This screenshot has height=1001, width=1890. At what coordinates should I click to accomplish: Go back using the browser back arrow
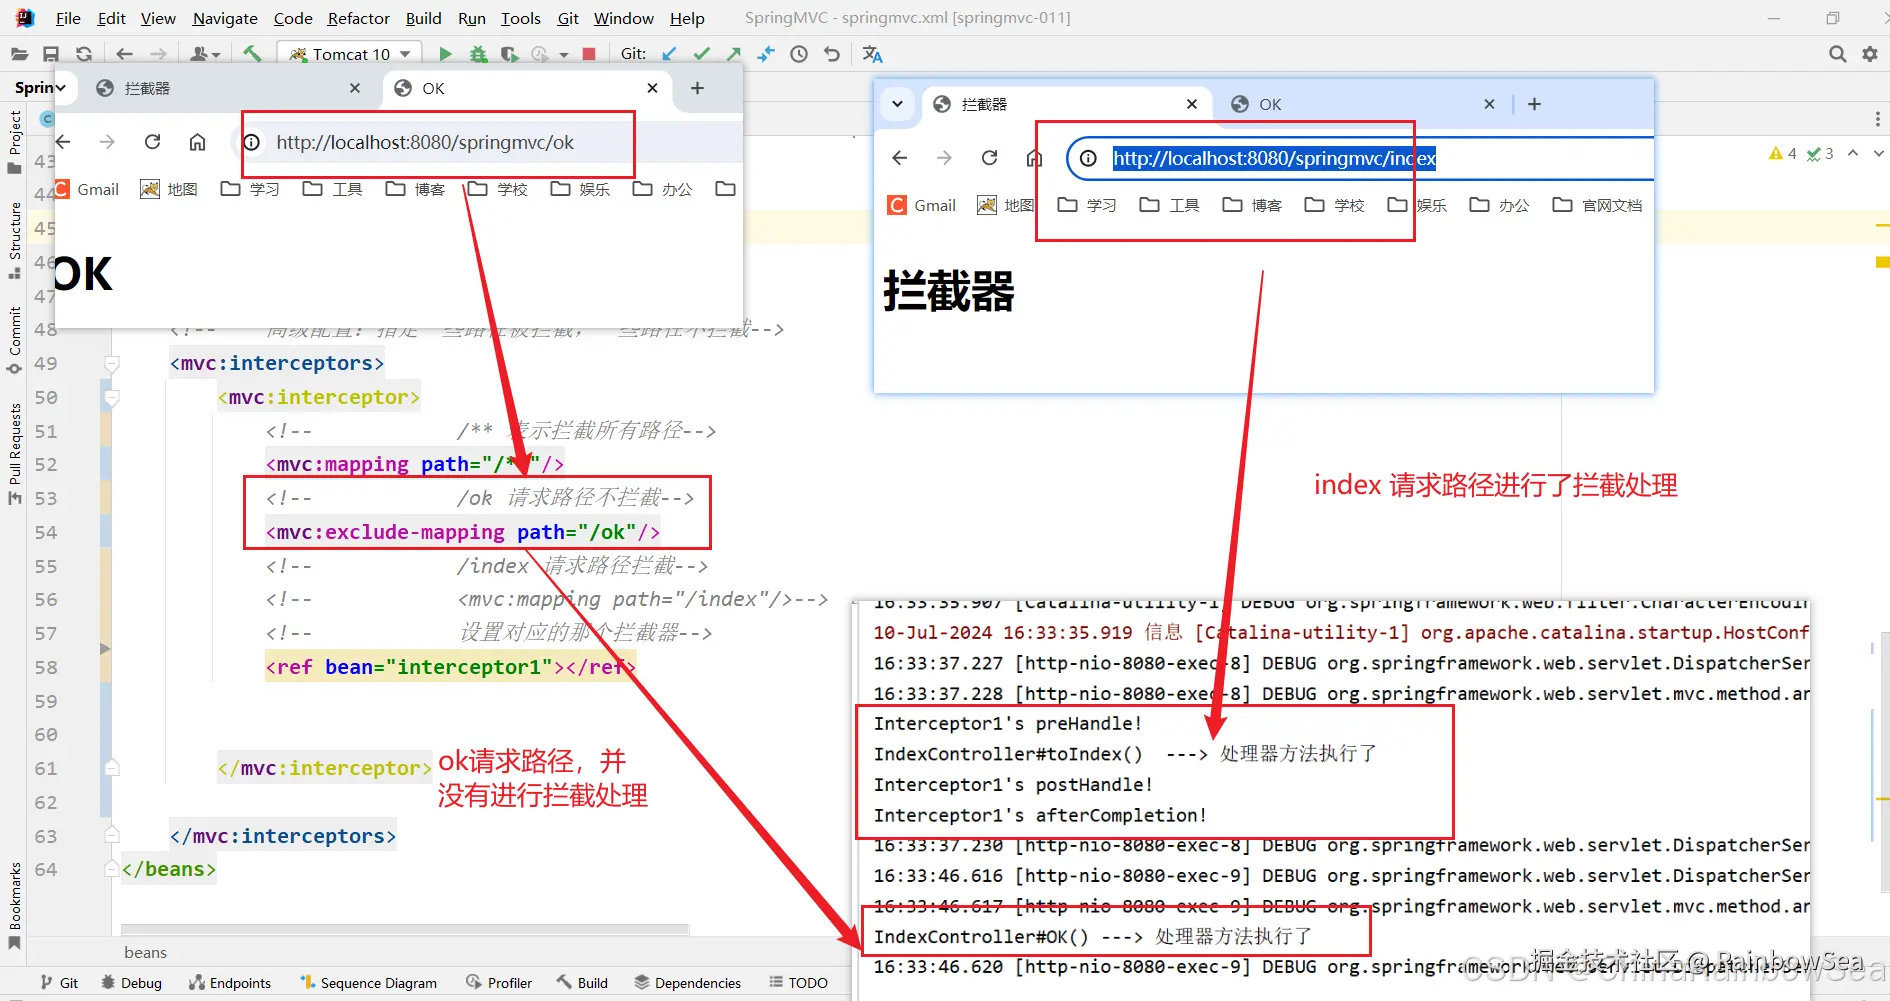(x=62, y=142)
